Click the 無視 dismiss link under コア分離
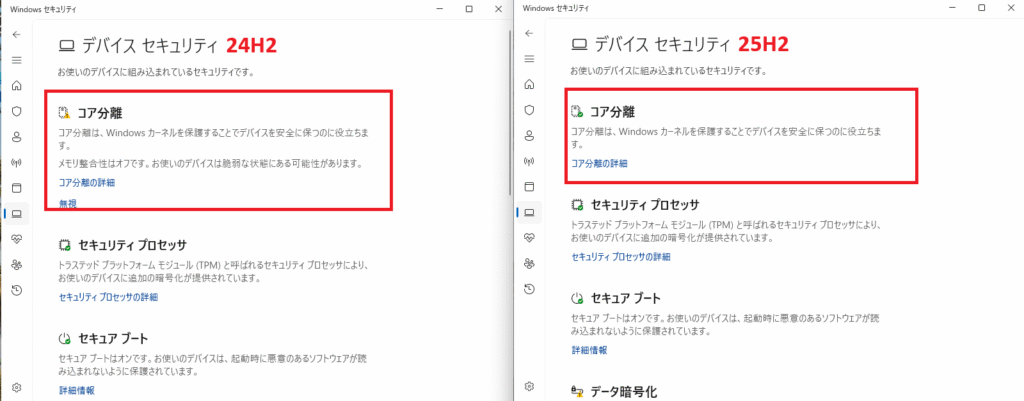The image size is (1024, 401). pyautogui.click(x=68, y=204)
